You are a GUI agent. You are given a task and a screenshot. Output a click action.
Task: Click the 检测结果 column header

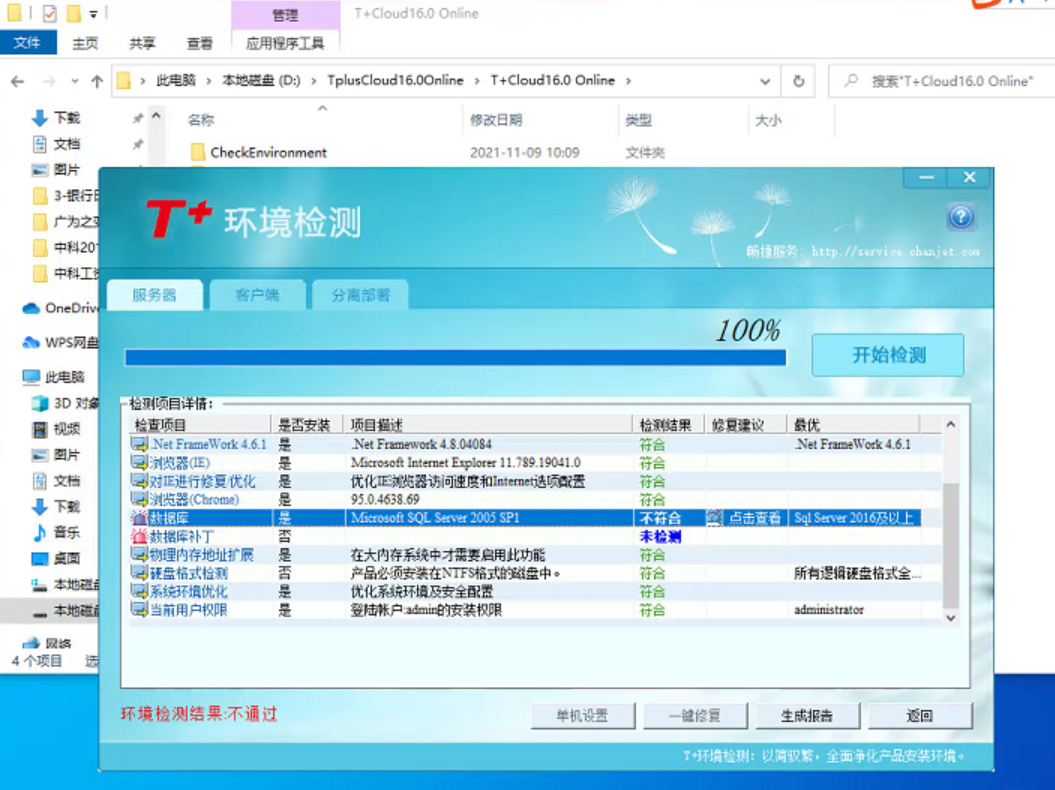tap(667, 425)
